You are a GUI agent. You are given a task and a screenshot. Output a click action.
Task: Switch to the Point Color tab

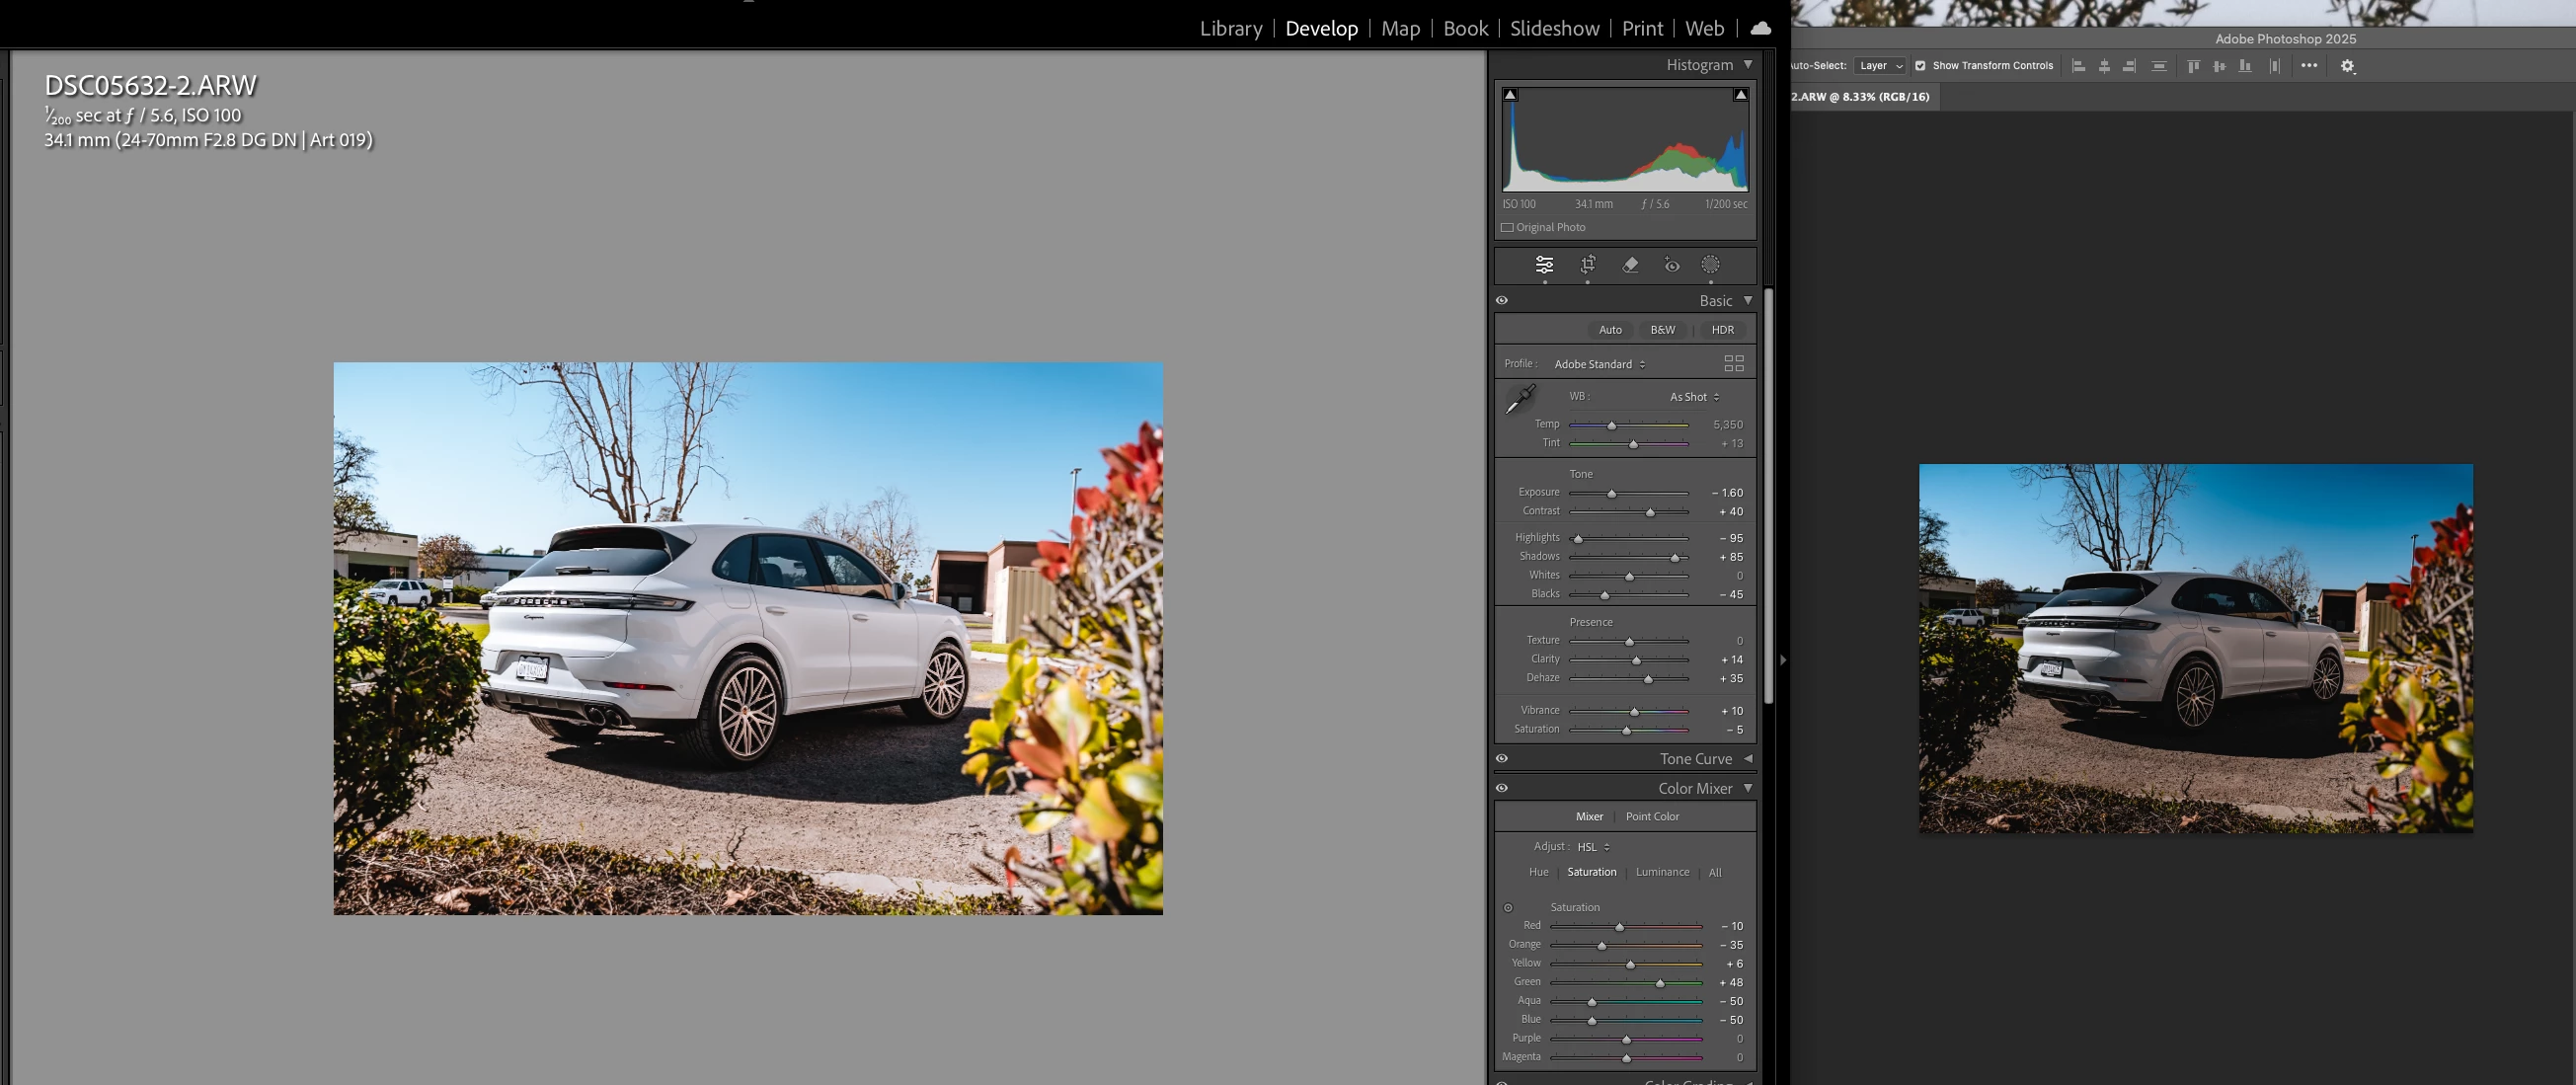click(1652, 817)
